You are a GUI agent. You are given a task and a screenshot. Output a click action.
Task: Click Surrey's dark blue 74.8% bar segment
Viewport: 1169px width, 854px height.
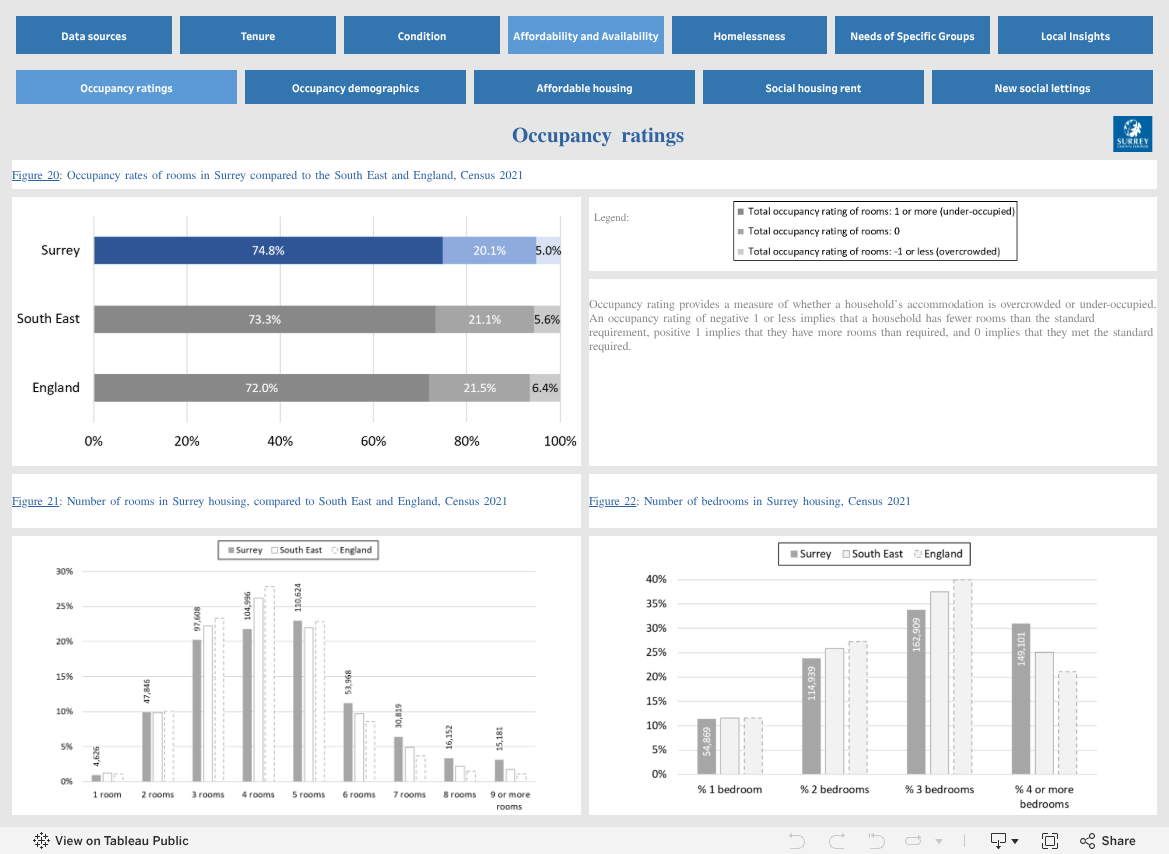268,251
